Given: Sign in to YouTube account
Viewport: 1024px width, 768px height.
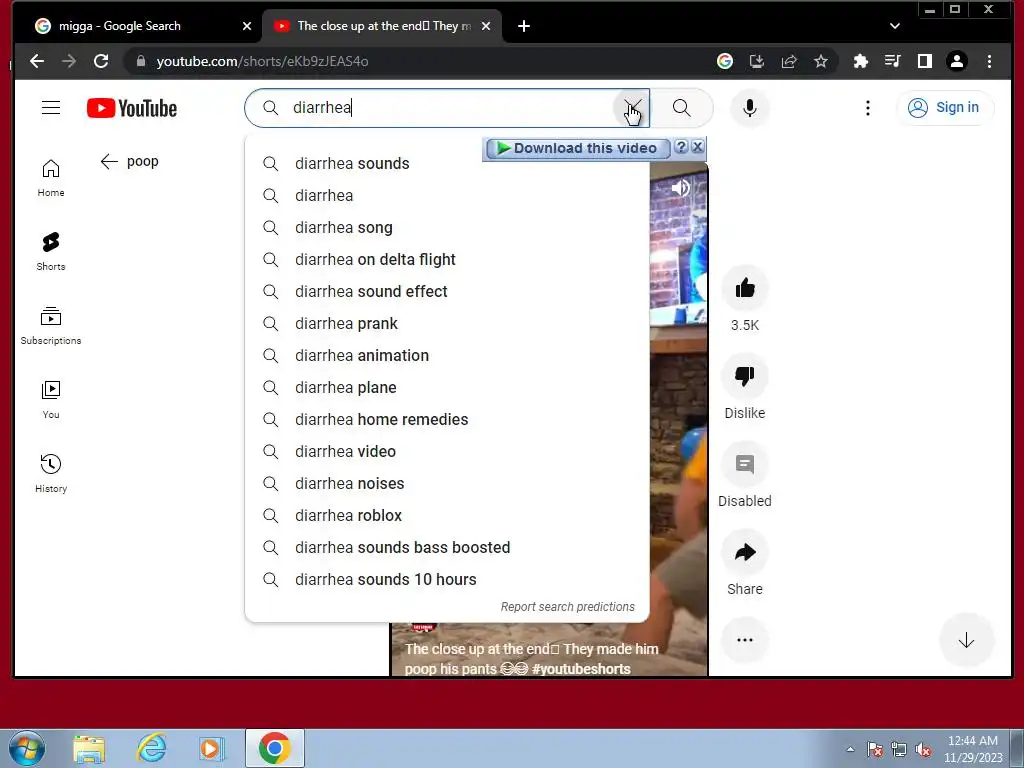Looking at the screenshot, I should coord(945,108).
